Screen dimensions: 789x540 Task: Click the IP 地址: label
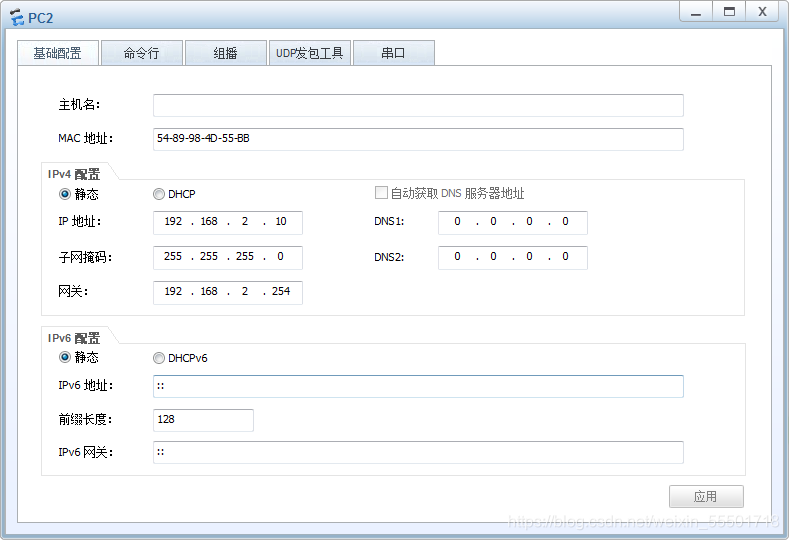80,221
